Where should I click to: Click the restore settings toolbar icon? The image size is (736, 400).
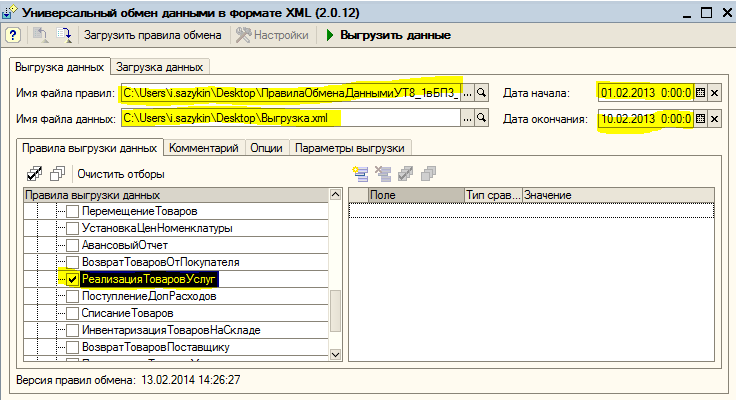point(40,35)
